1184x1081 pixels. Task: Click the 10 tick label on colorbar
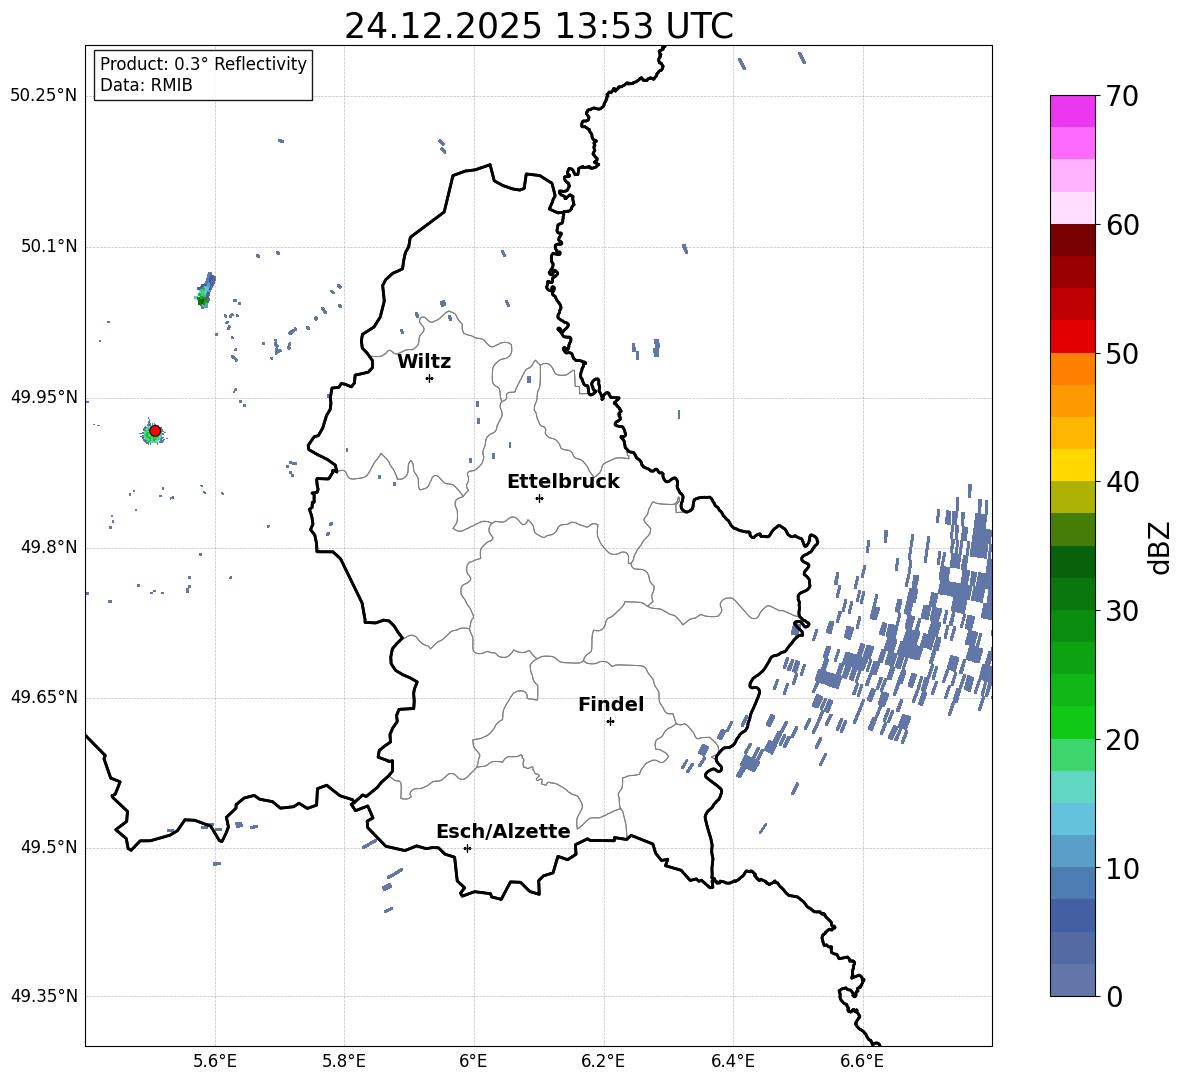click(1121, 868)
